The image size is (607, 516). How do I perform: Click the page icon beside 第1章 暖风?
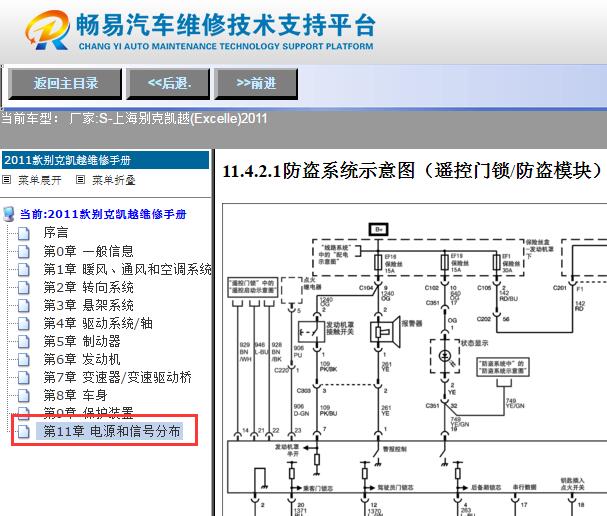(x=24, y=269)
